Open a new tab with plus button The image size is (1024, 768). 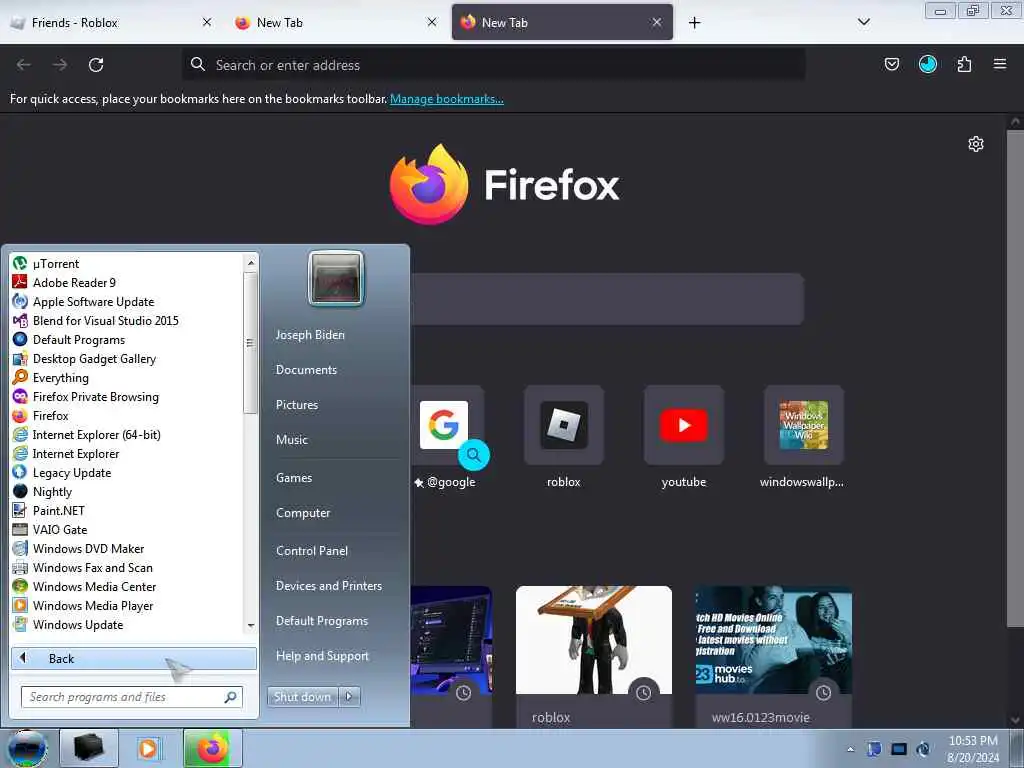pos(694,23)
